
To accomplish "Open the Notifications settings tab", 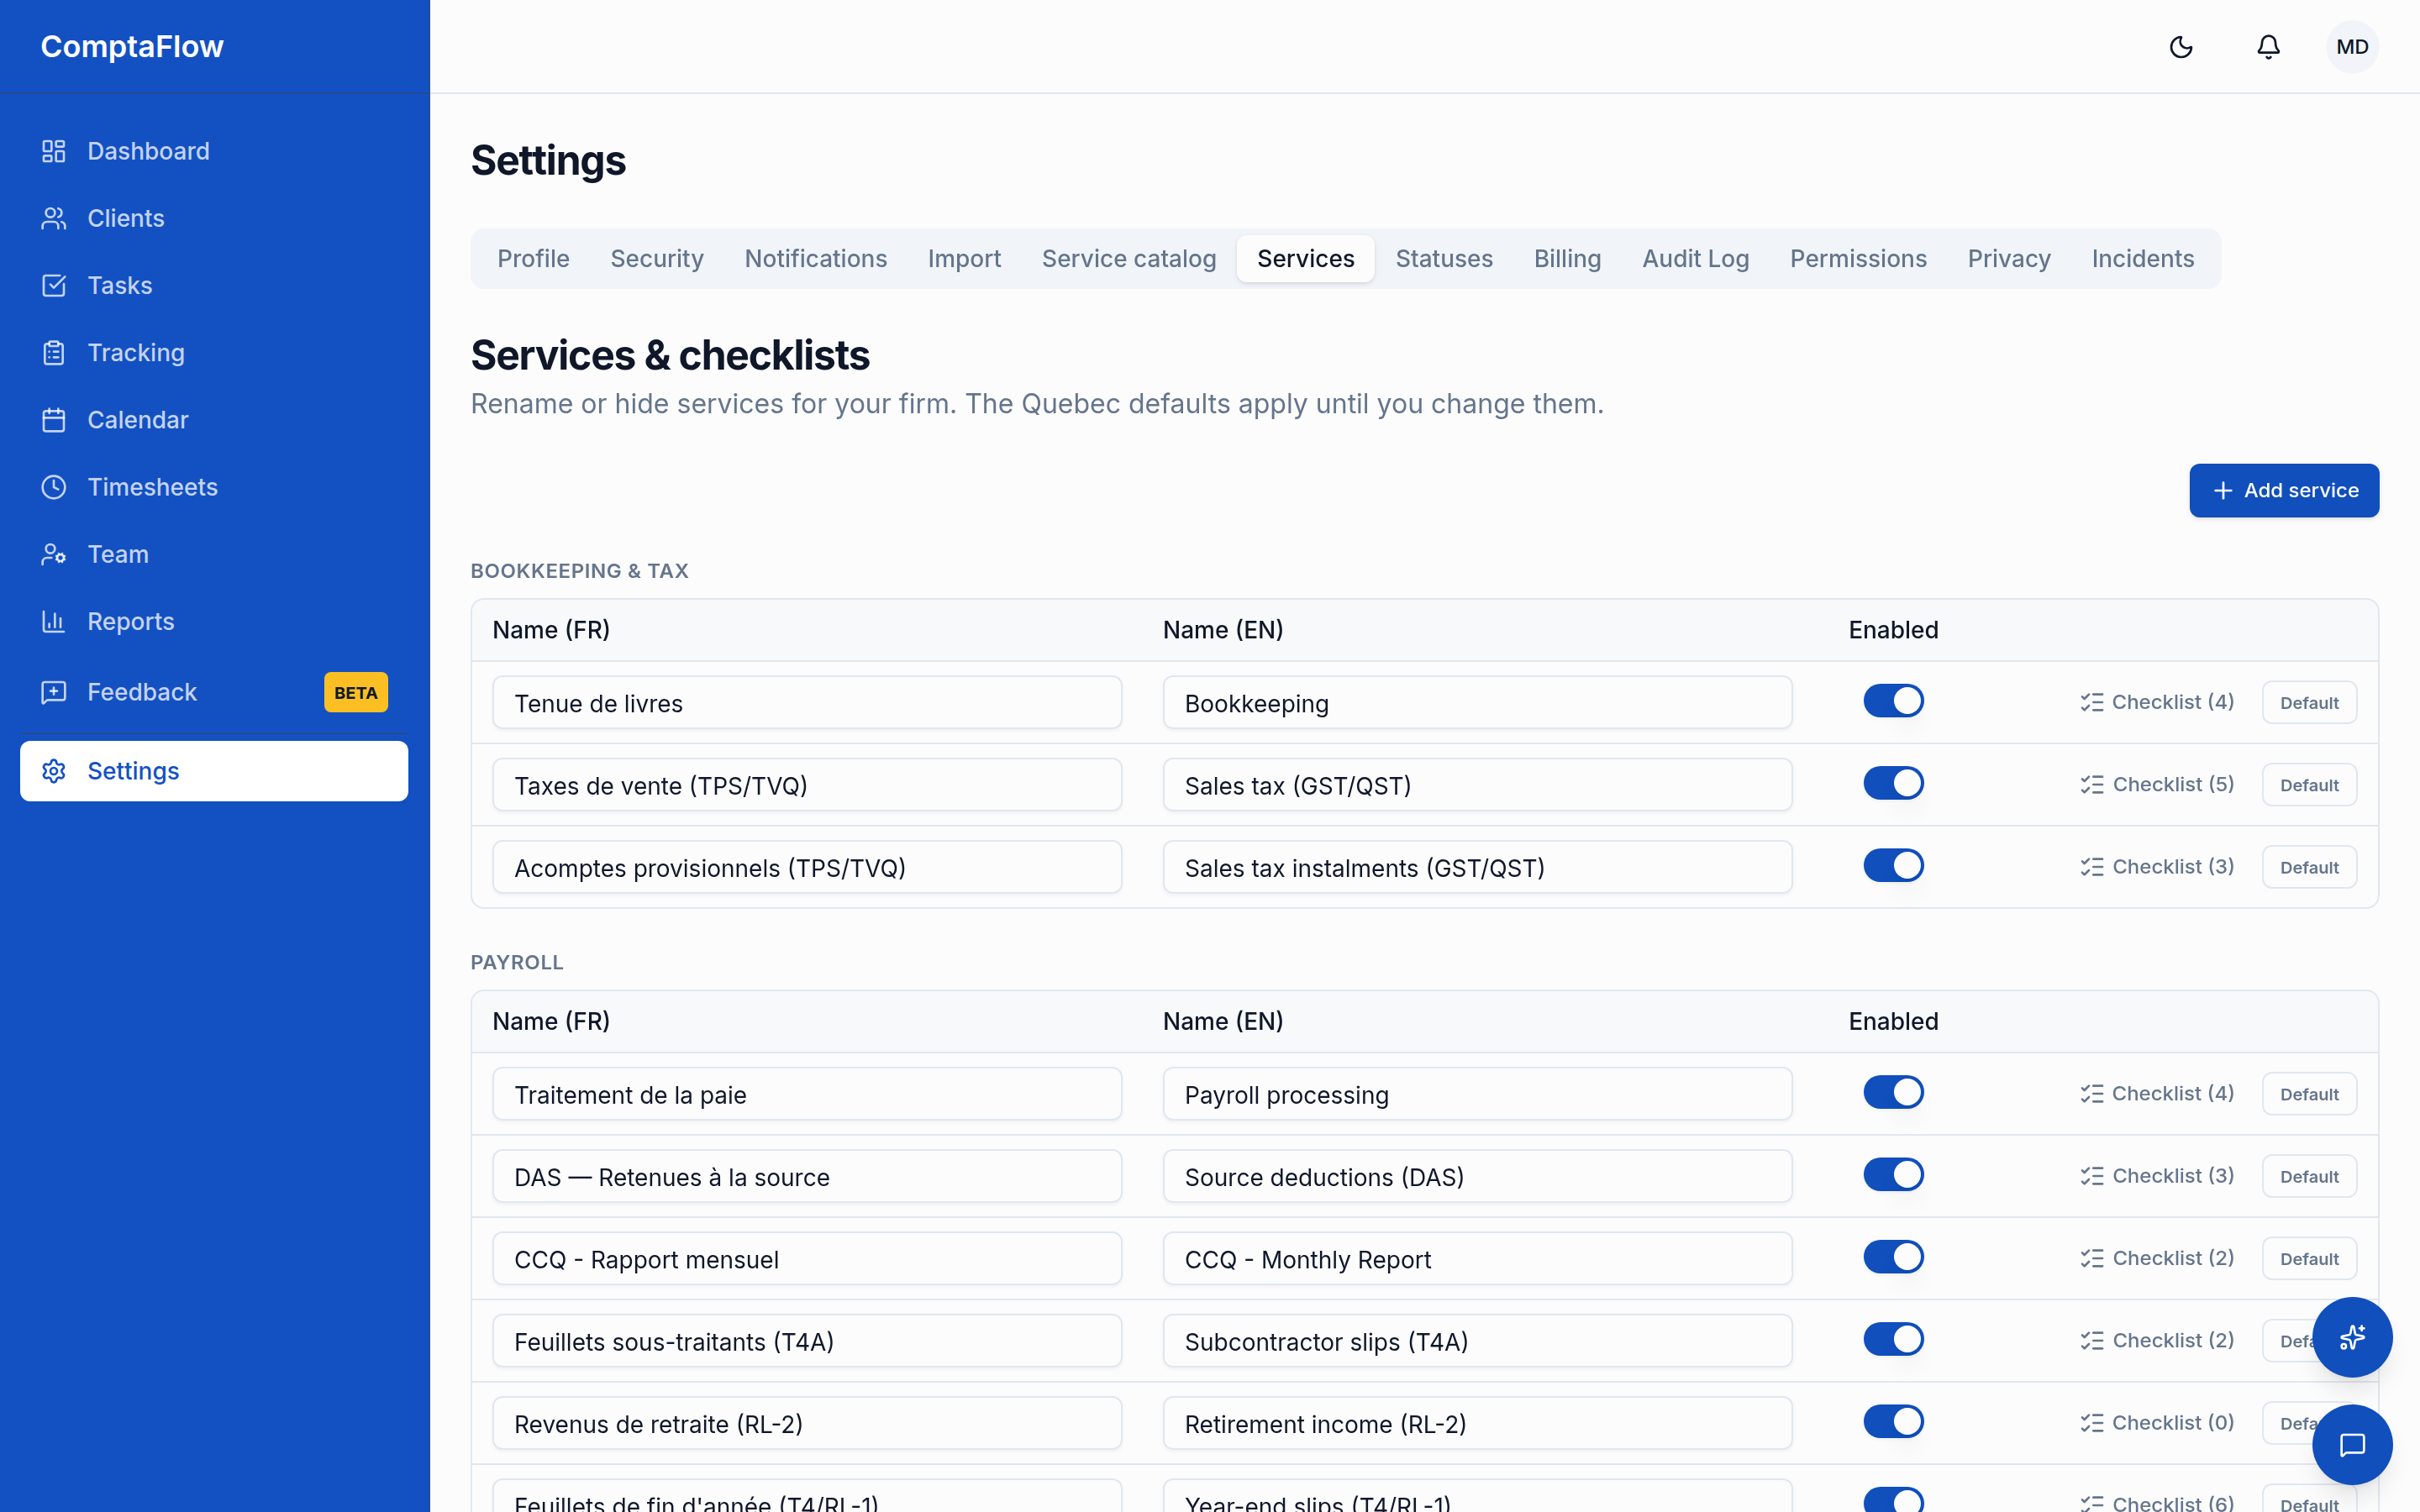I will coord(815,259).
